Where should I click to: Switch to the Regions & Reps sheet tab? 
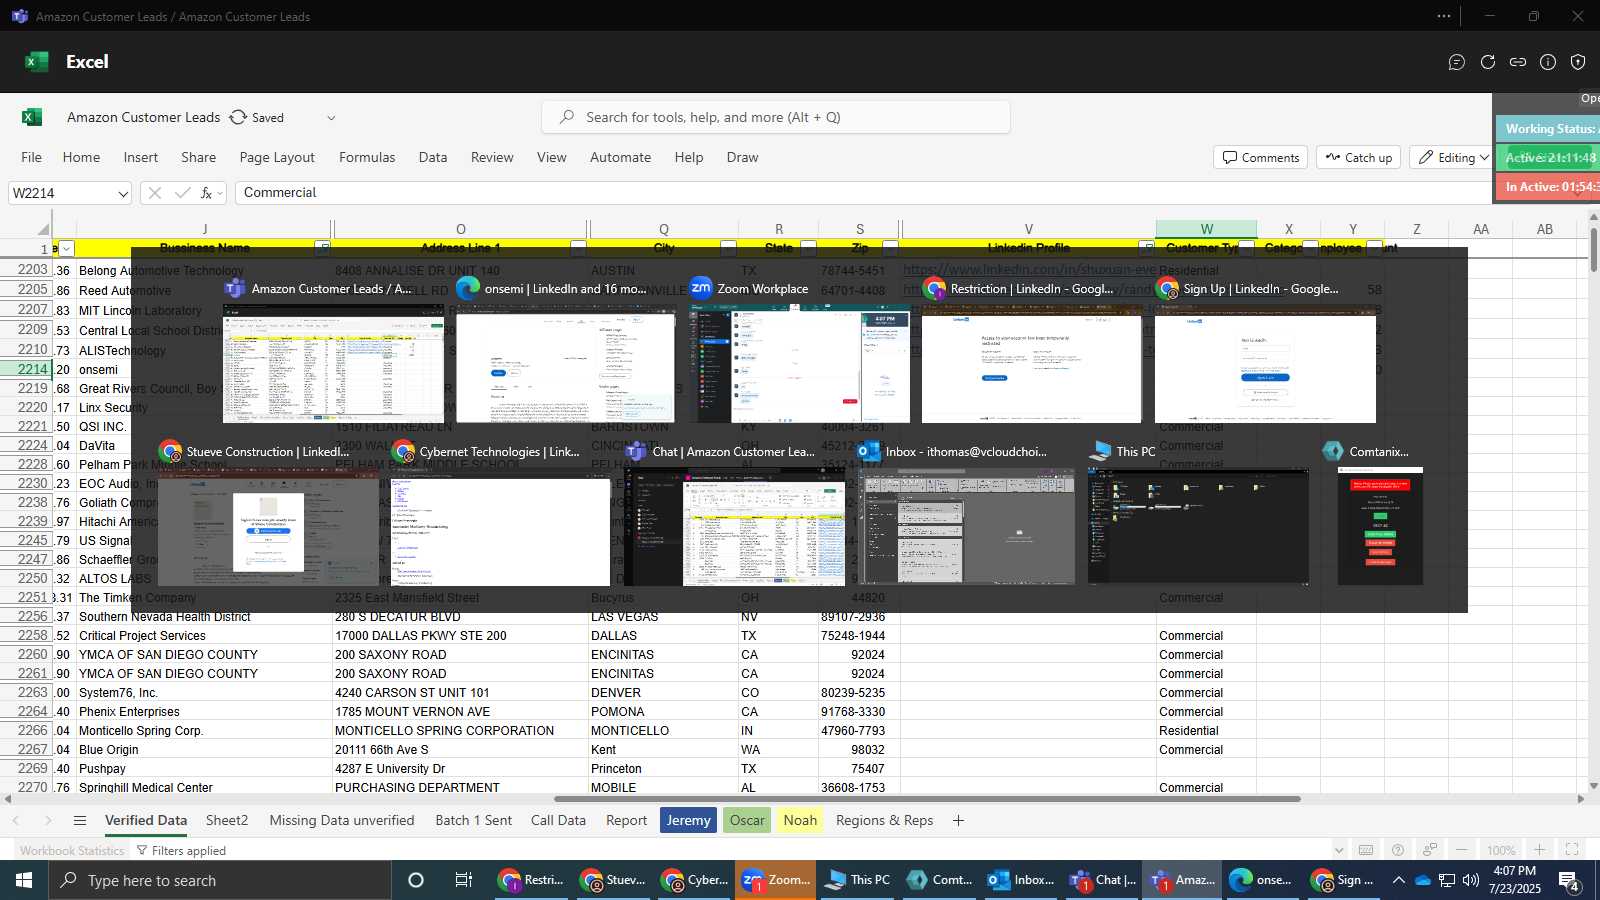click(x=884, y=820)
